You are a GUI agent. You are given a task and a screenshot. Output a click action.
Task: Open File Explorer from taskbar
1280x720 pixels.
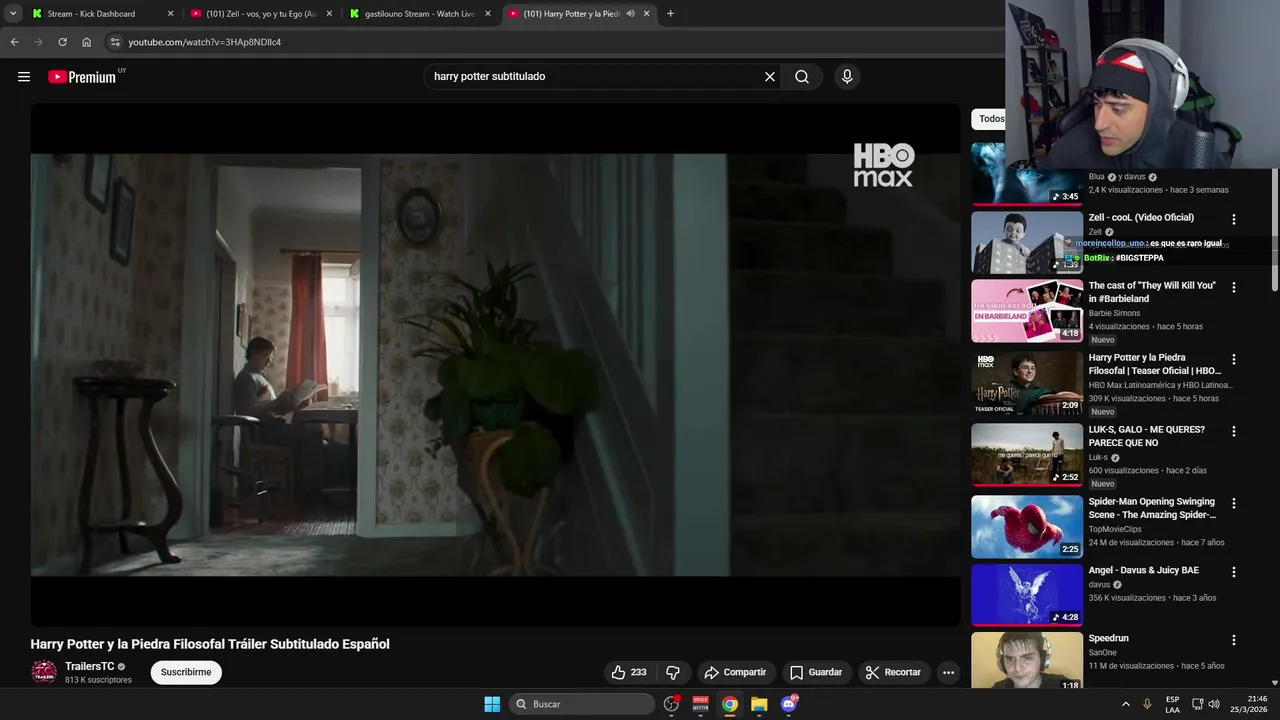[759, 704]
